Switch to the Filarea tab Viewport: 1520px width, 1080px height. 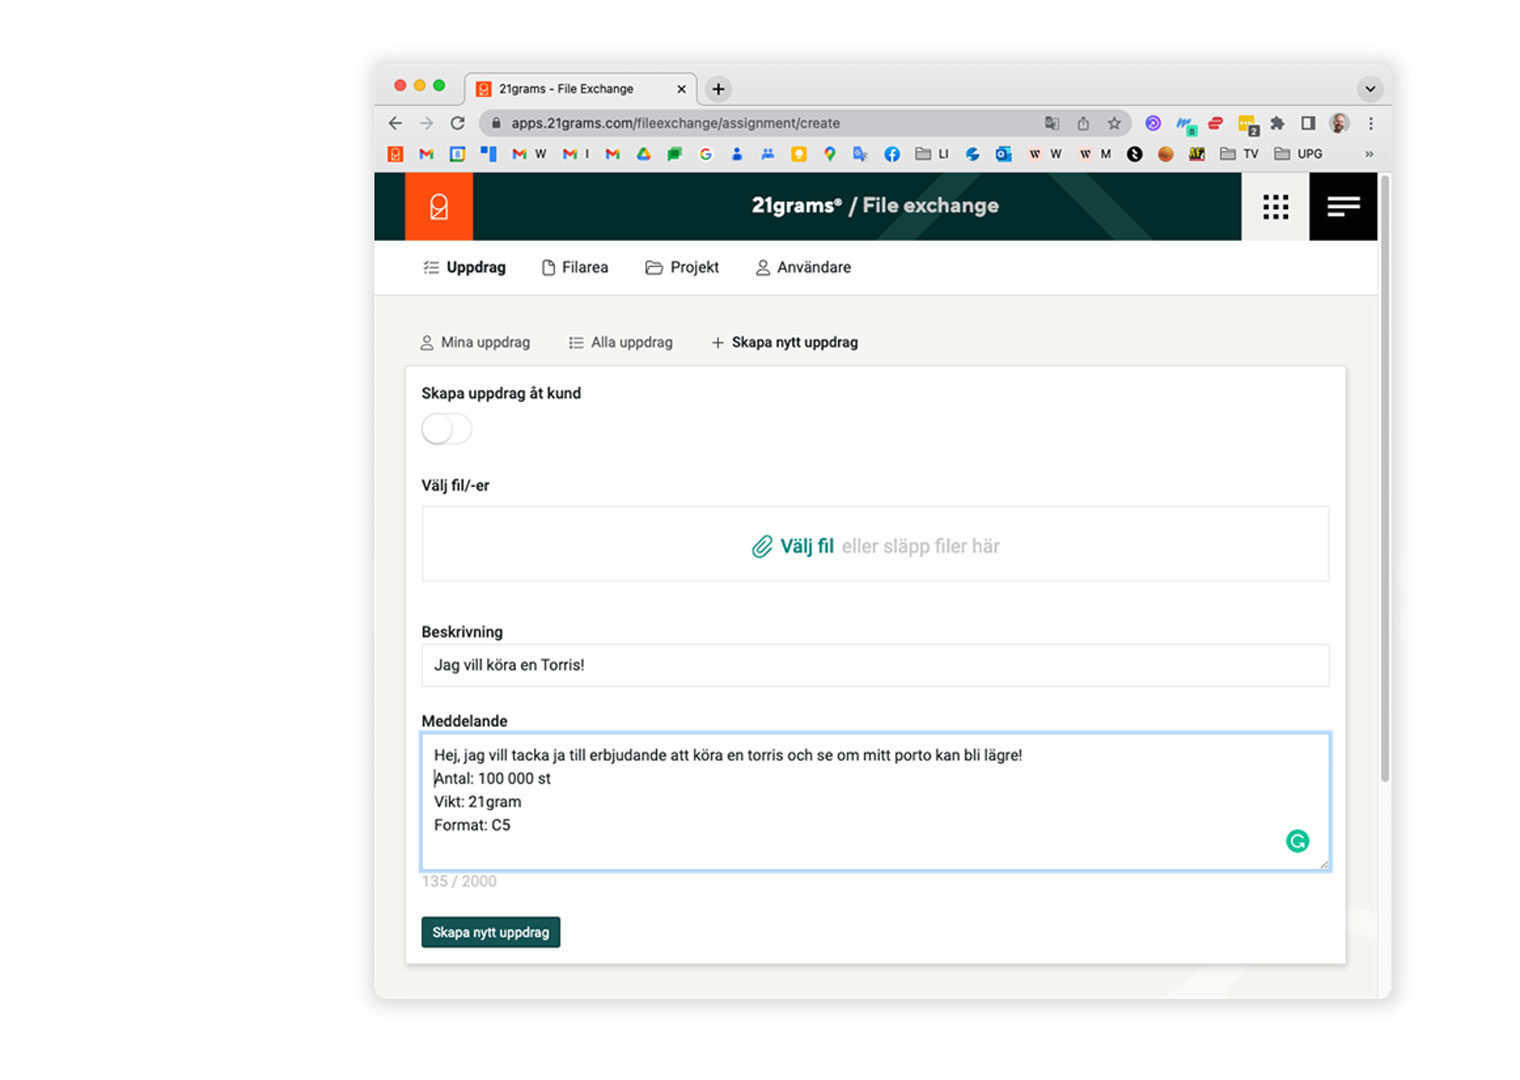[x=575, y=268]
